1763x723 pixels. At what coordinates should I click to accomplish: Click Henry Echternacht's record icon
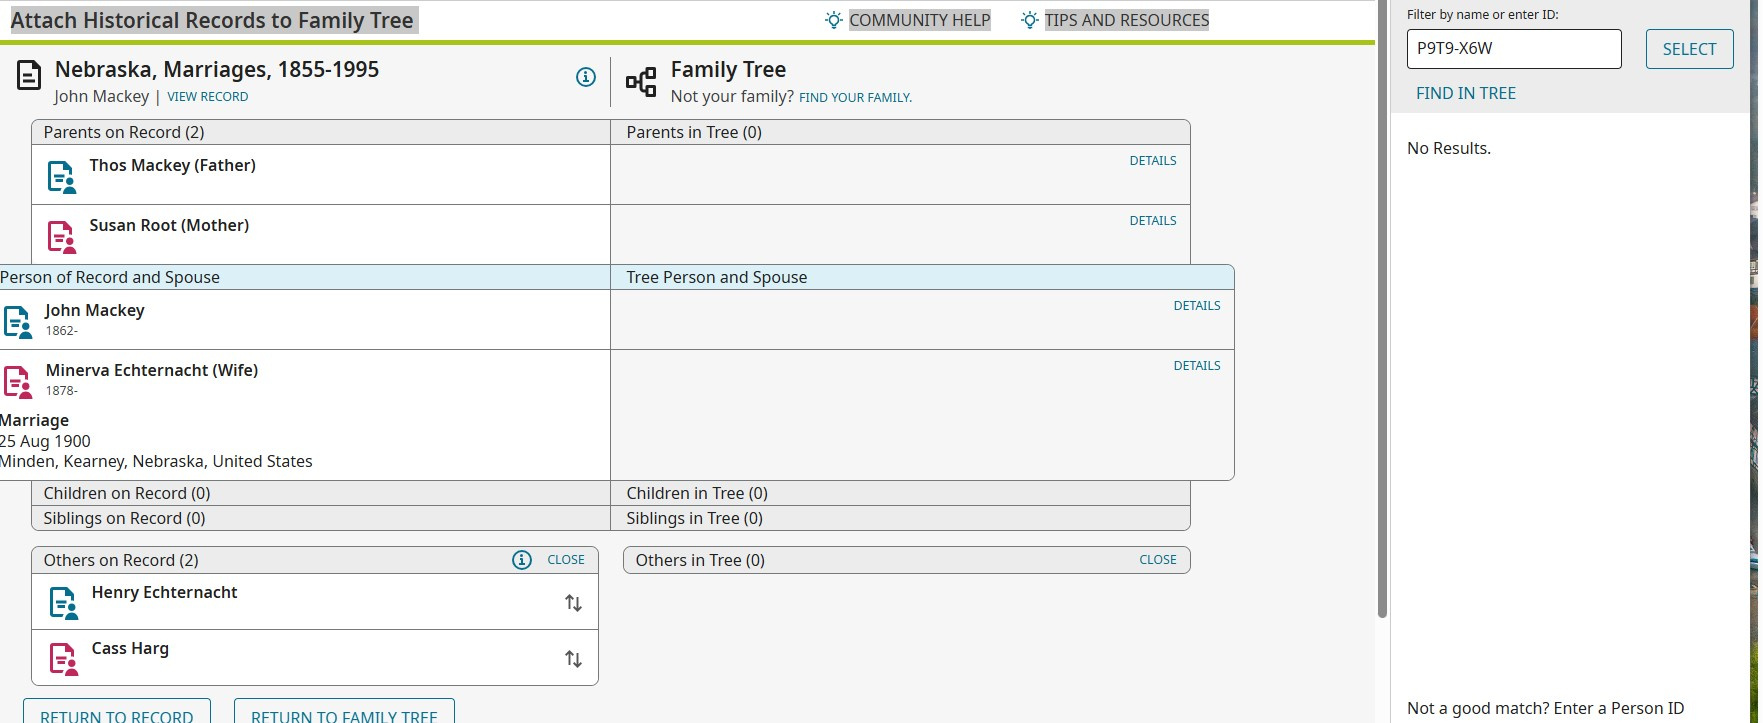pyautogui.click(x=64, y=603)
